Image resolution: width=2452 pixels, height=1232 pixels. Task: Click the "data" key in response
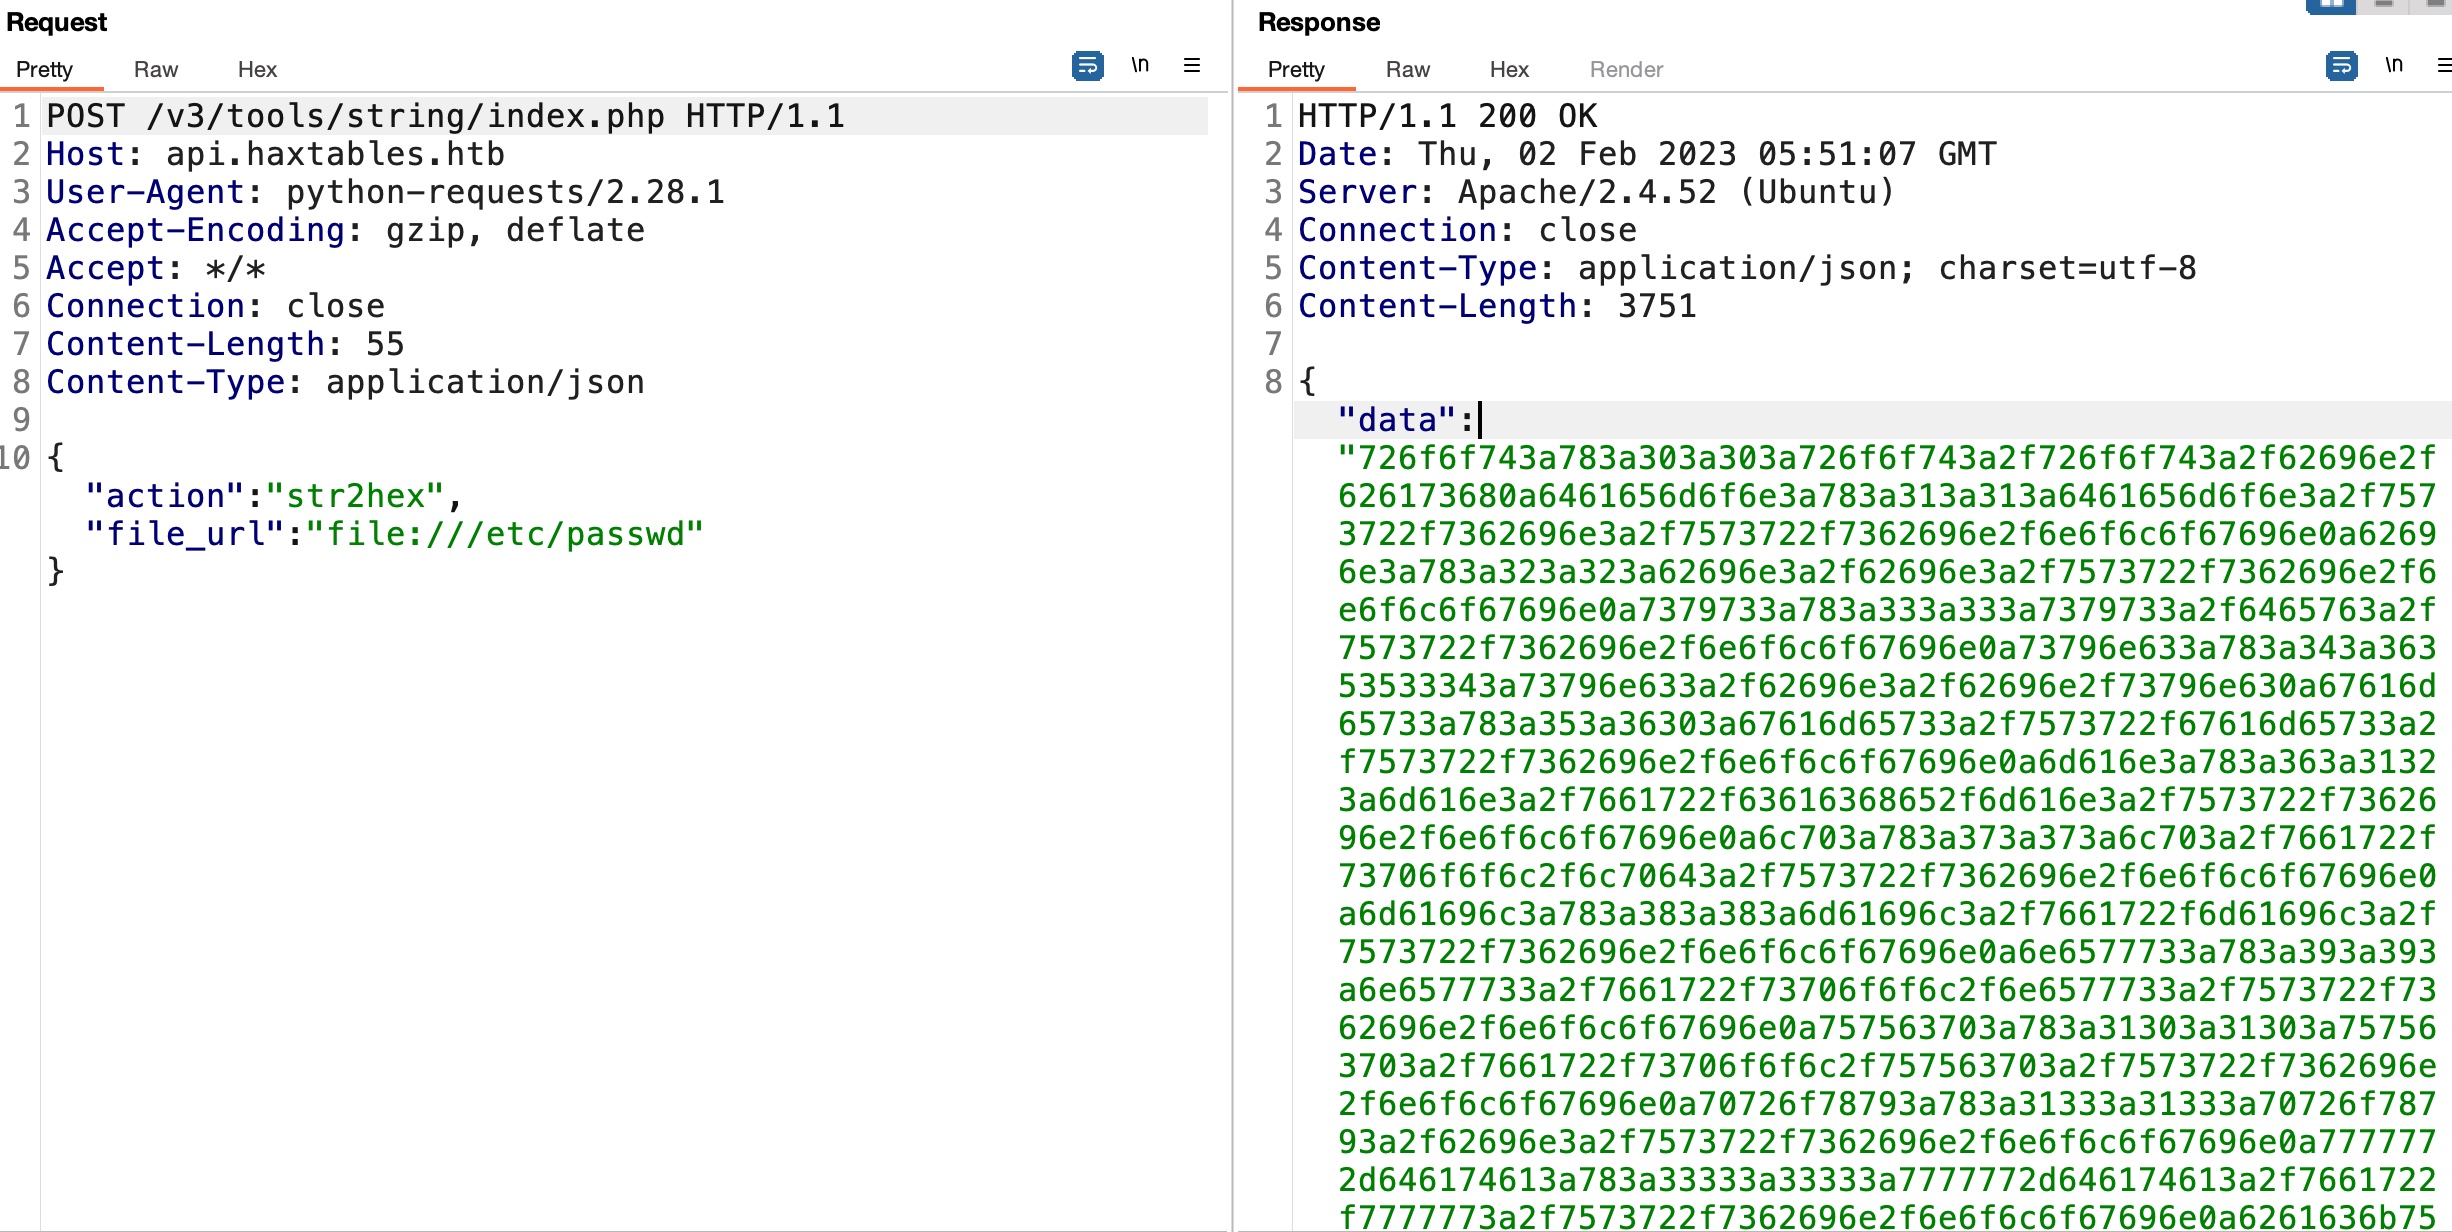1396,420
